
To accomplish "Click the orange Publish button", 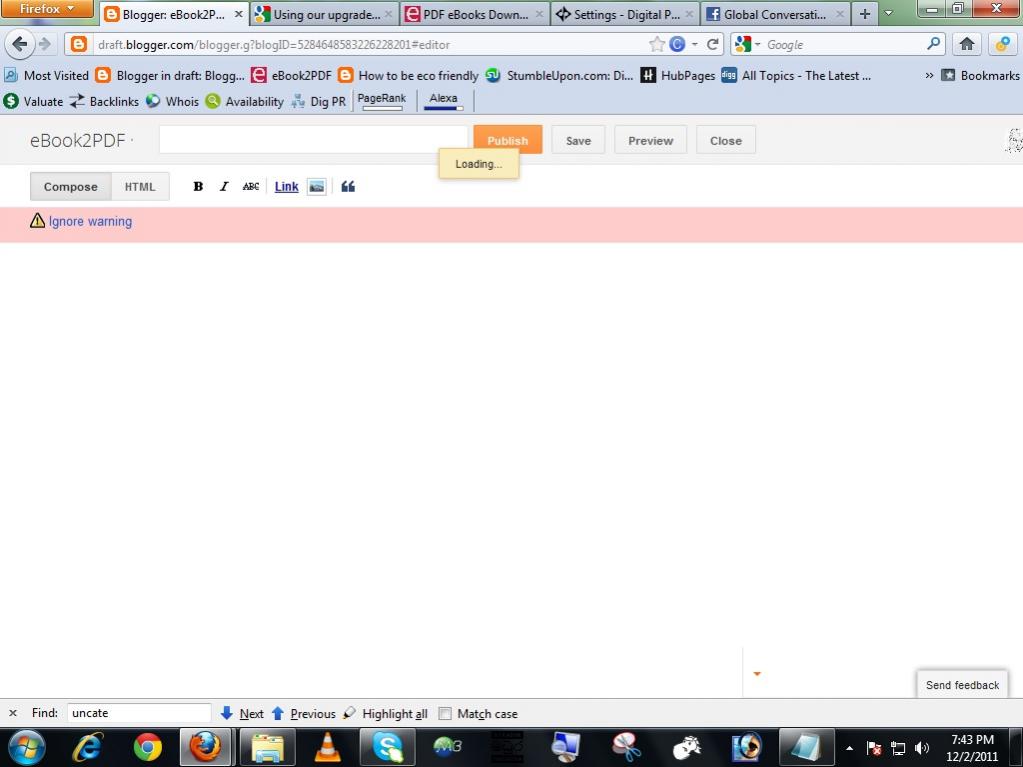I will (x=508, y=140).
